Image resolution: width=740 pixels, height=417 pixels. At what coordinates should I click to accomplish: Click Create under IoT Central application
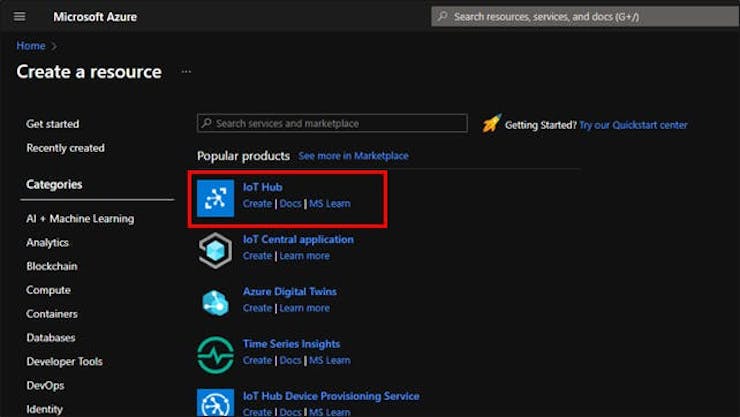(257, 256)
